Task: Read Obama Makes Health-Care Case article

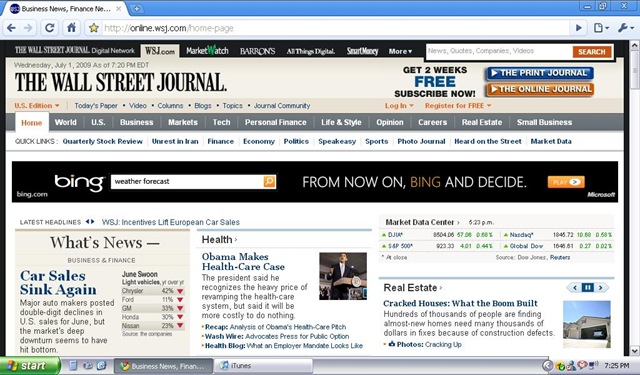Action: tap(243, 262)
